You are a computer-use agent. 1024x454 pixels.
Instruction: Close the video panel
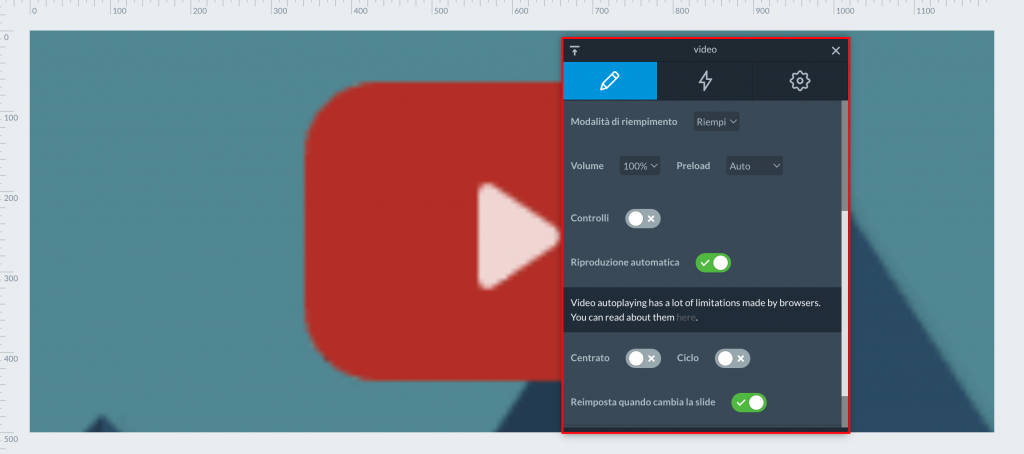[835, 51]
